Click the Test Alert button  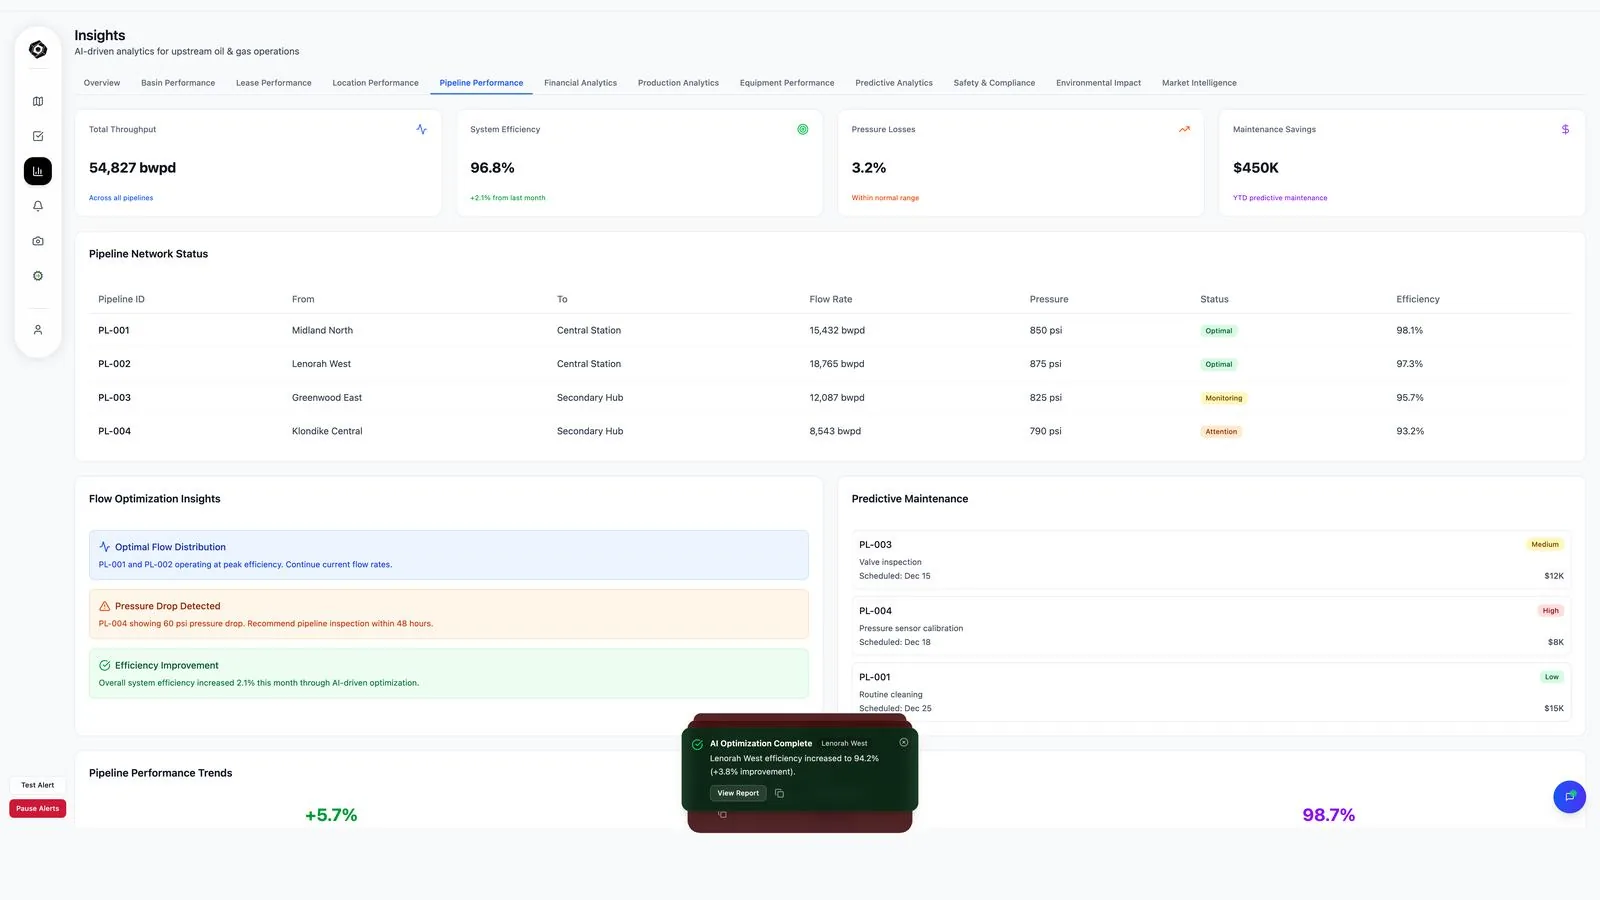click(38, 785)
